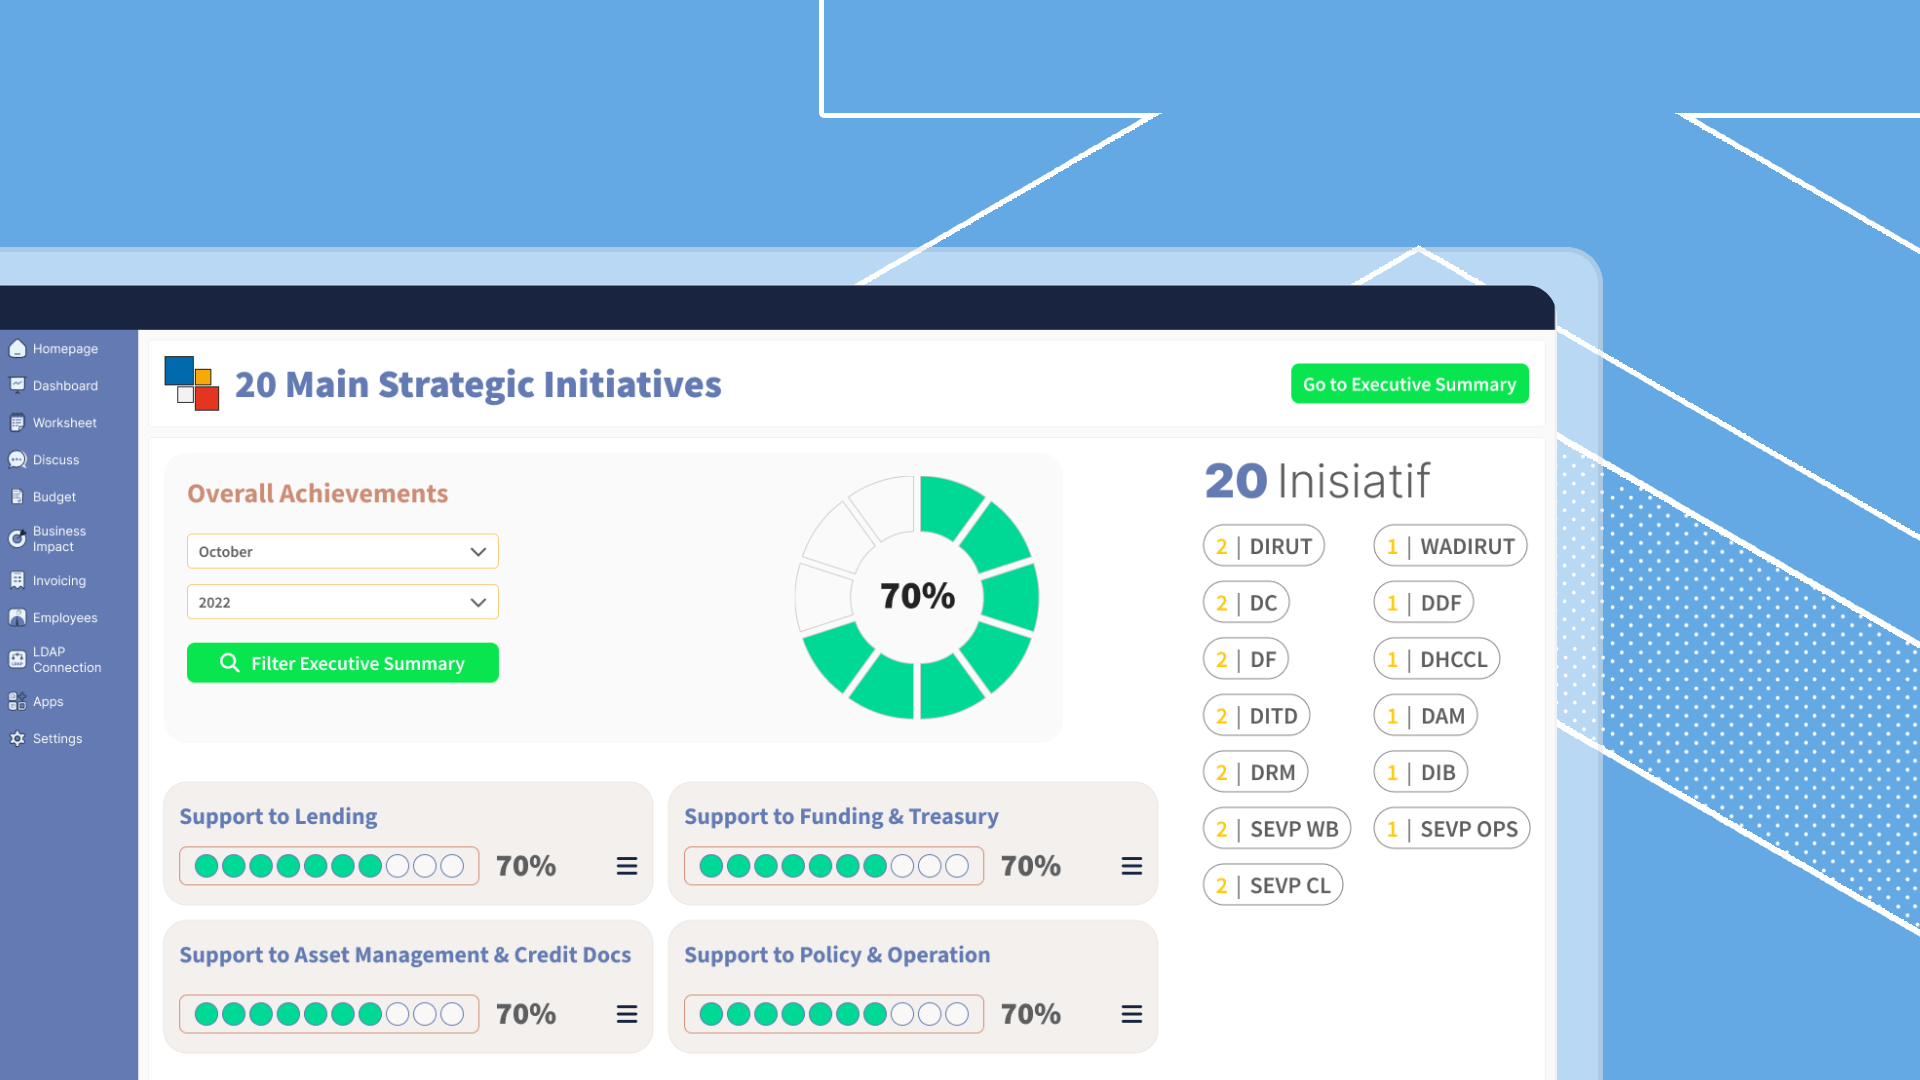Select the Business Impact icon
The width and height of the screenshot is (1920, 1080).
coord(17,539)
